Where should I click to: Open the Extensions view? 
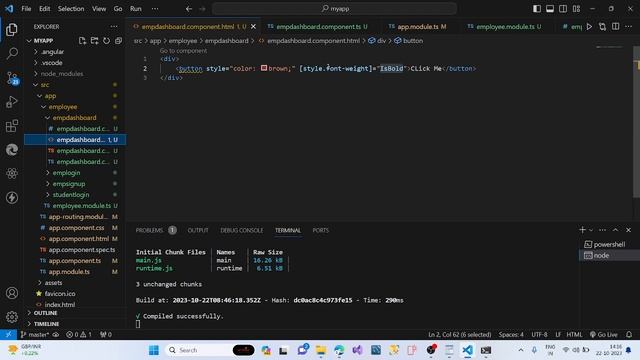[x=12, y=126]
